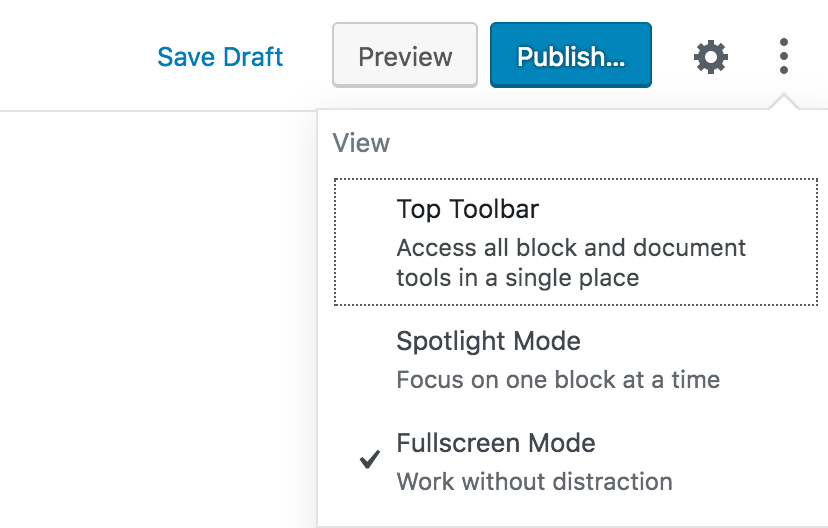This screenshot has height=528, width=828.
Task: Select the 'Access all block and document tools' description
Action: pyautogui.click(x=571, y=262)
